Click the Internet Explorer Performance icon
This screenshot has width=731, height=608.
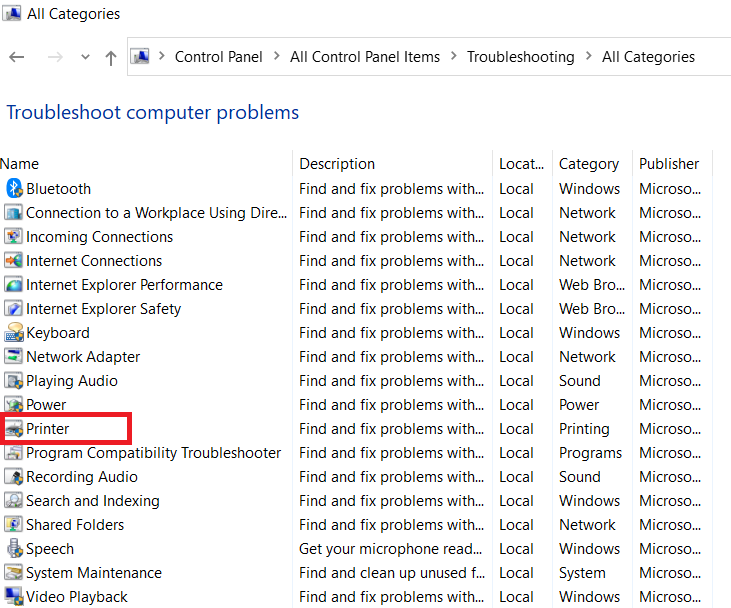point(14,284)
